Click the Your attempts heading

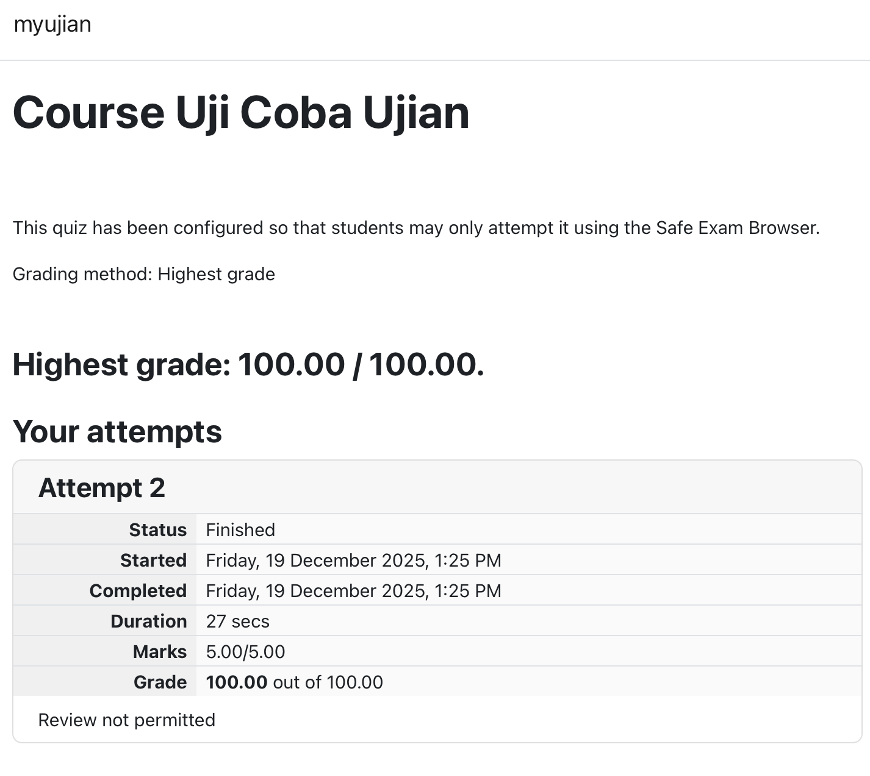(x=117, y=432)
